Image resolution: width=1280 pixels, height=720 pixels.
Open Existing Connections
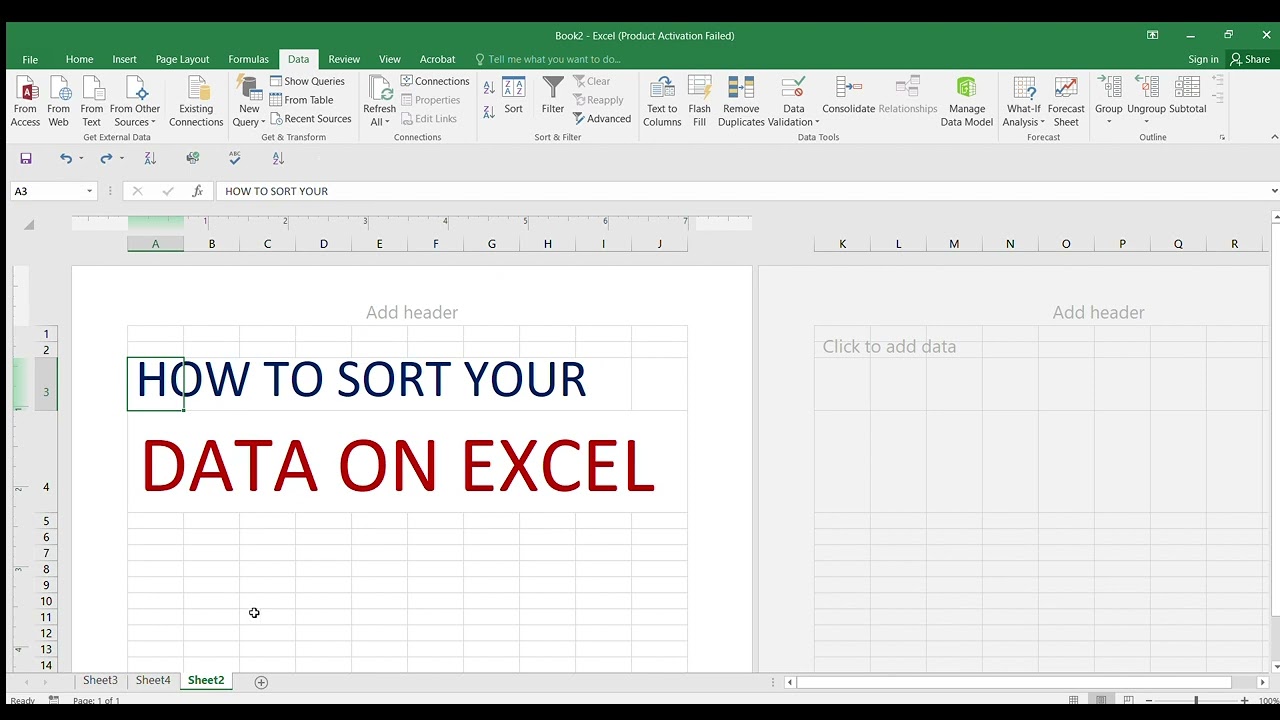pos(196,101)
